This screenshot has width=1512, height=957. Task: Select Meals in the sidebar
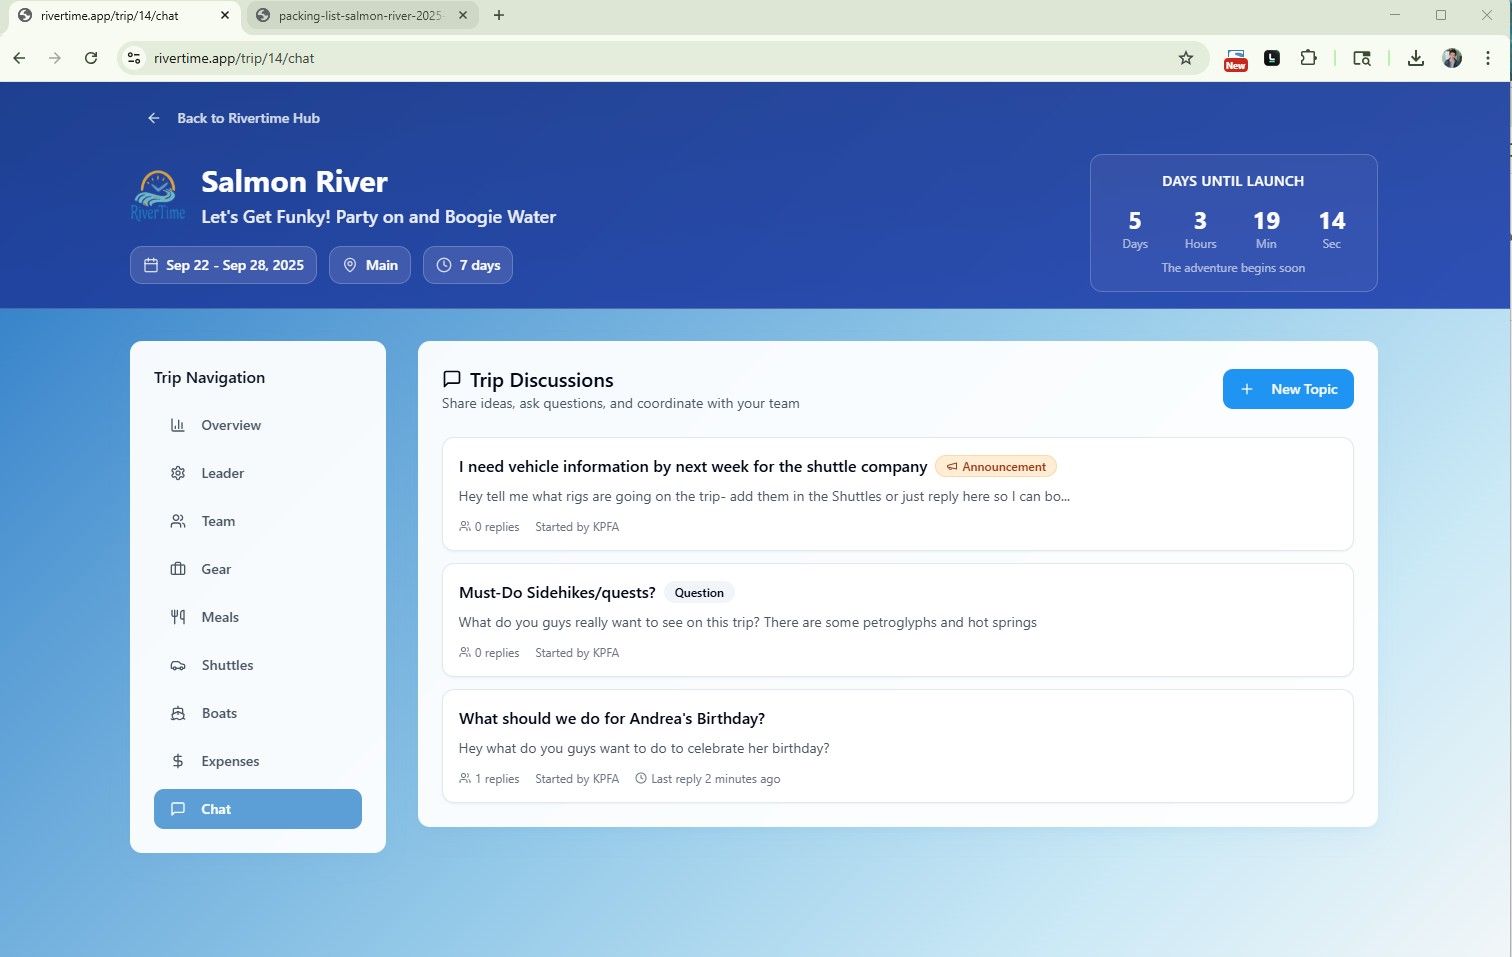tap(219, 617)
